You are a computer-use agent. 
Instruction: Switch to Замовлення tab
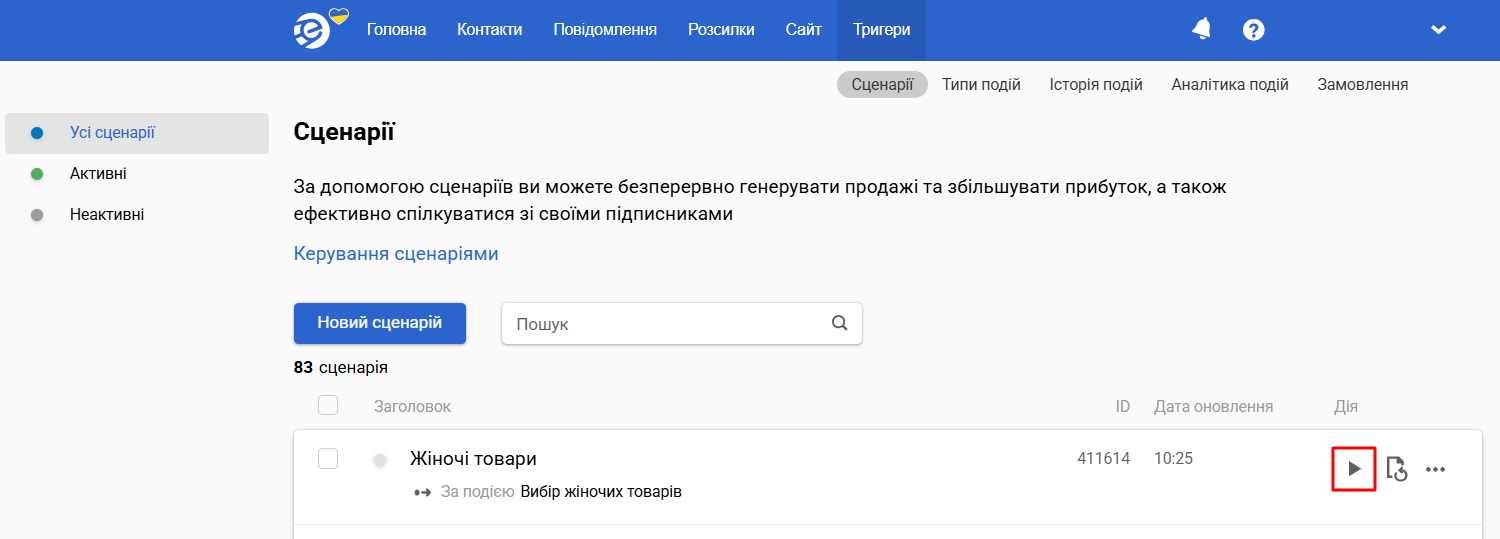pyautogui.click(x=1363, y=85)
